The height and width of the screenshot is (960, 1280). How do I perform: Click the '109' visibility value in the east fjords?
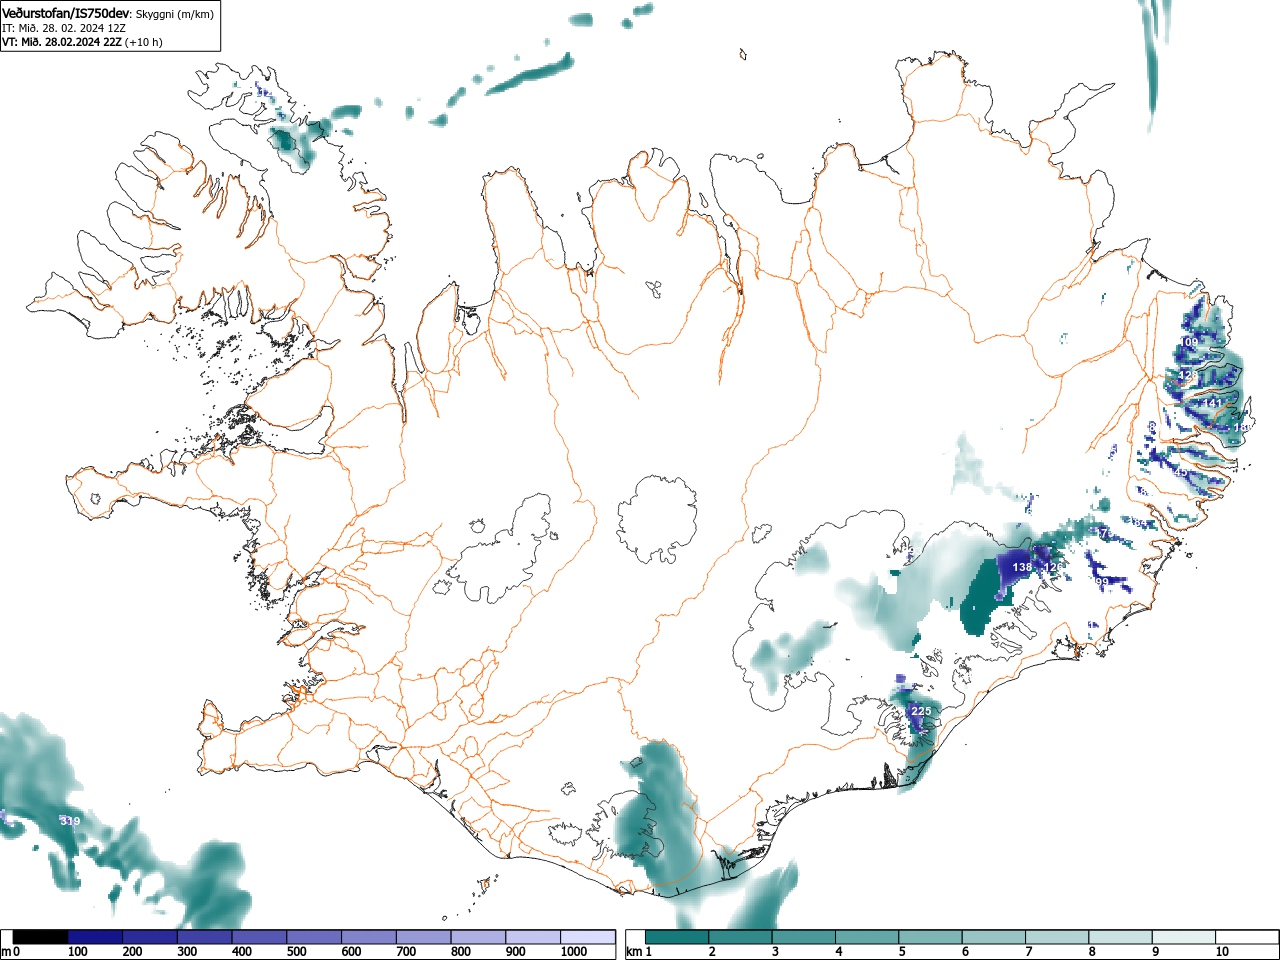click(x=1188, y=342)
